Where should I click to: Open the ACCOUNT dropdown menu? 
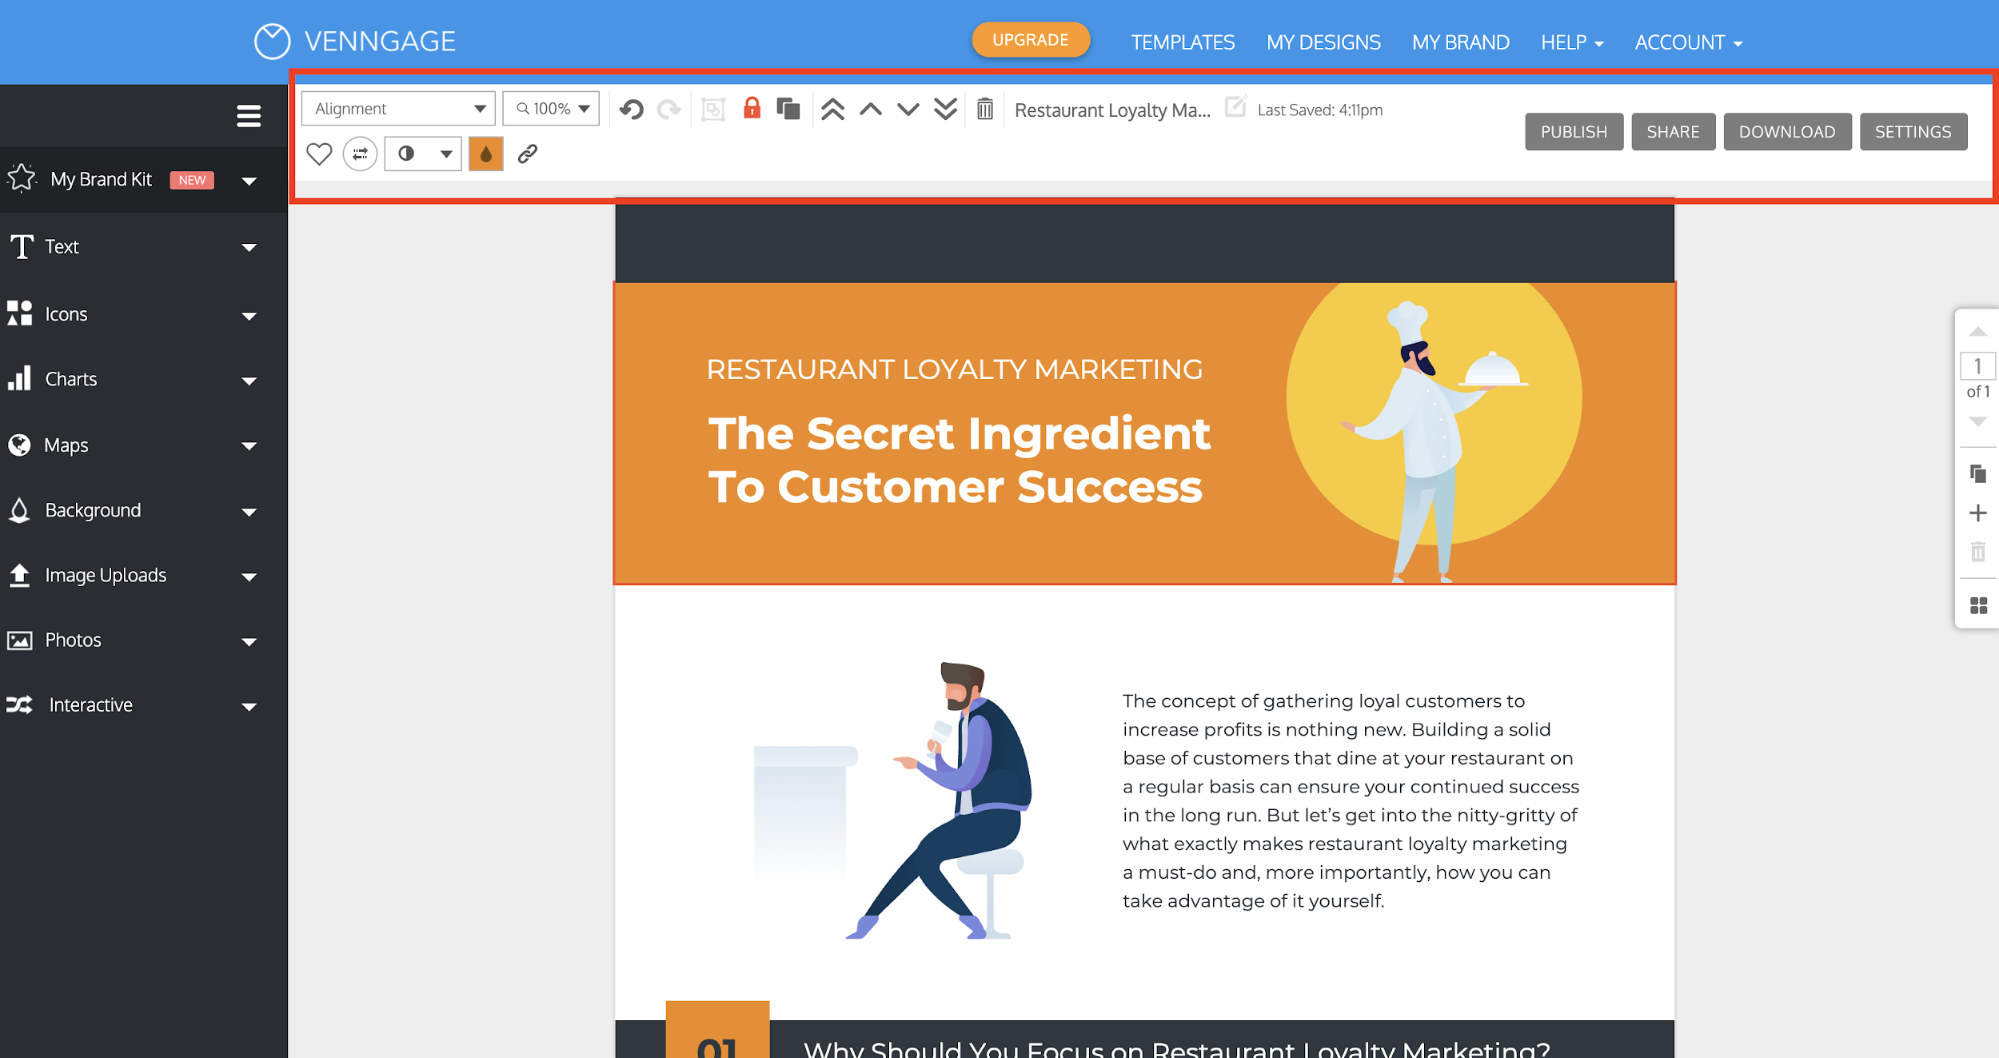click(x=1688, y=42)
